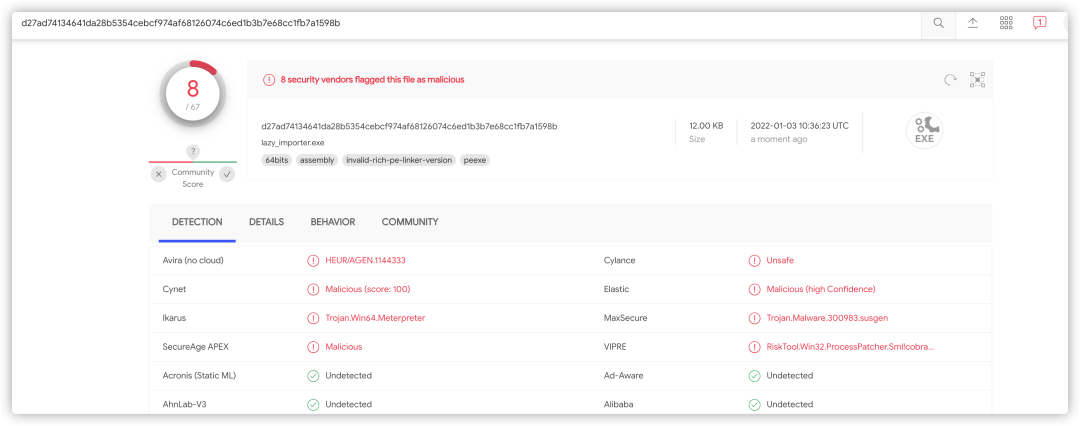1080x426 pixels.
Task: Open the similarity graph icon
Action: [977, 80]
